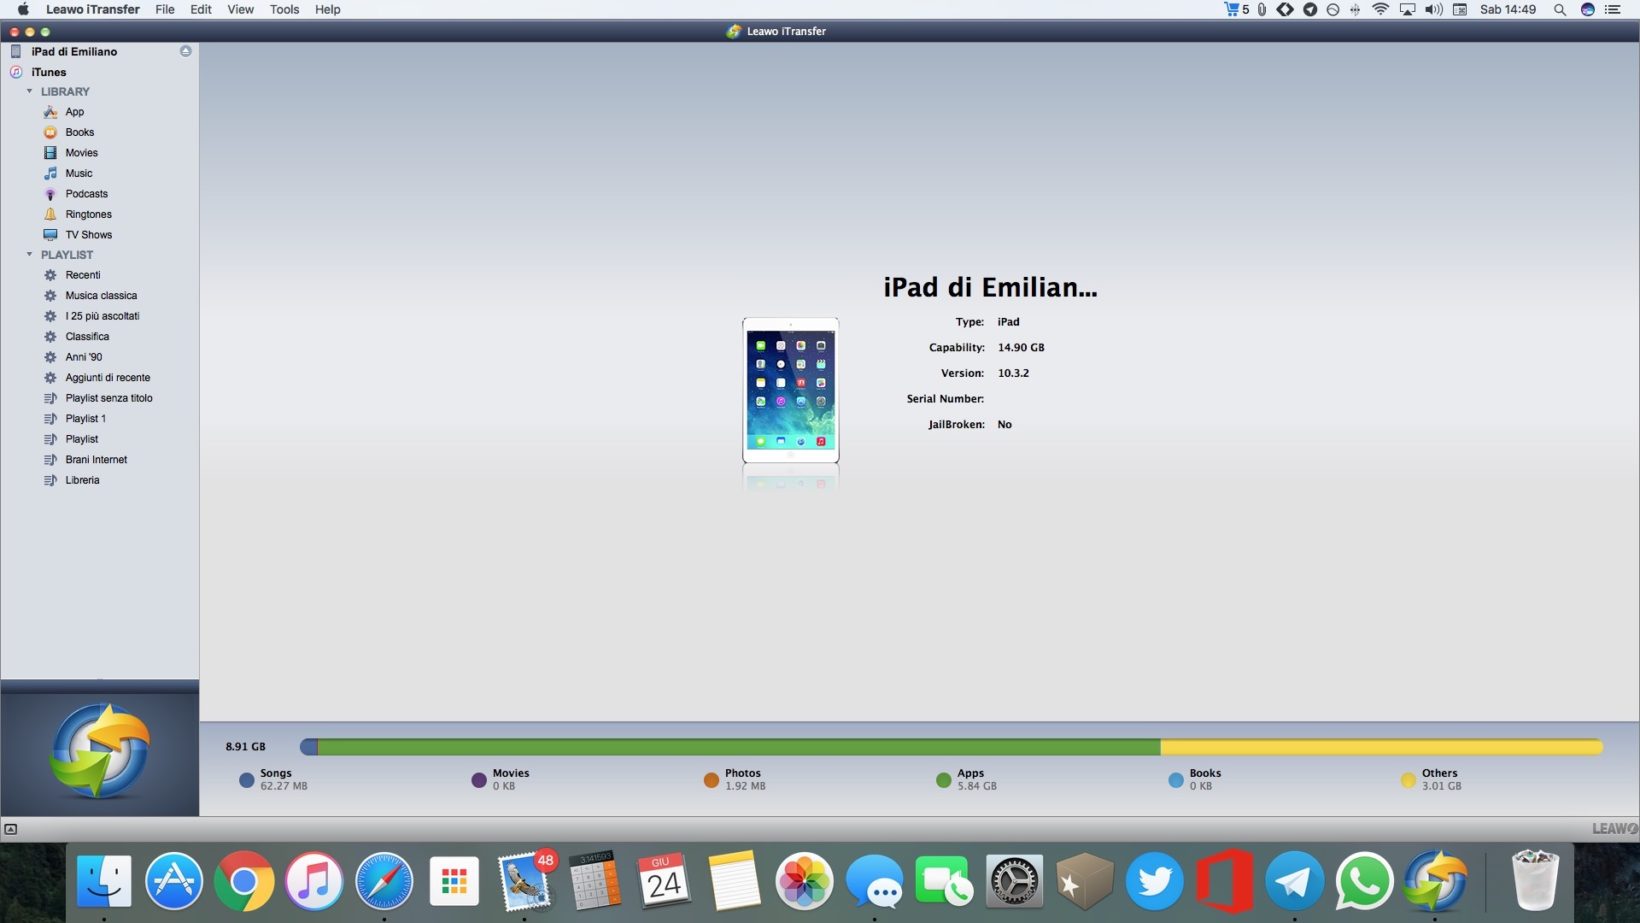The image size is (1640, 923).
Task: Open the Podcasts library icon
Action: (x=50, y=194)
